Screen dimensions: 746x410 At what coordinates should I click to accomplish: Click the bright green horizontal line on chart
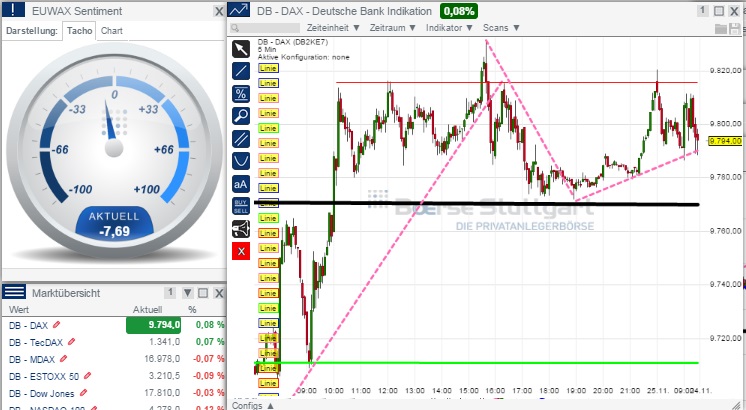[x=477, y=363]
